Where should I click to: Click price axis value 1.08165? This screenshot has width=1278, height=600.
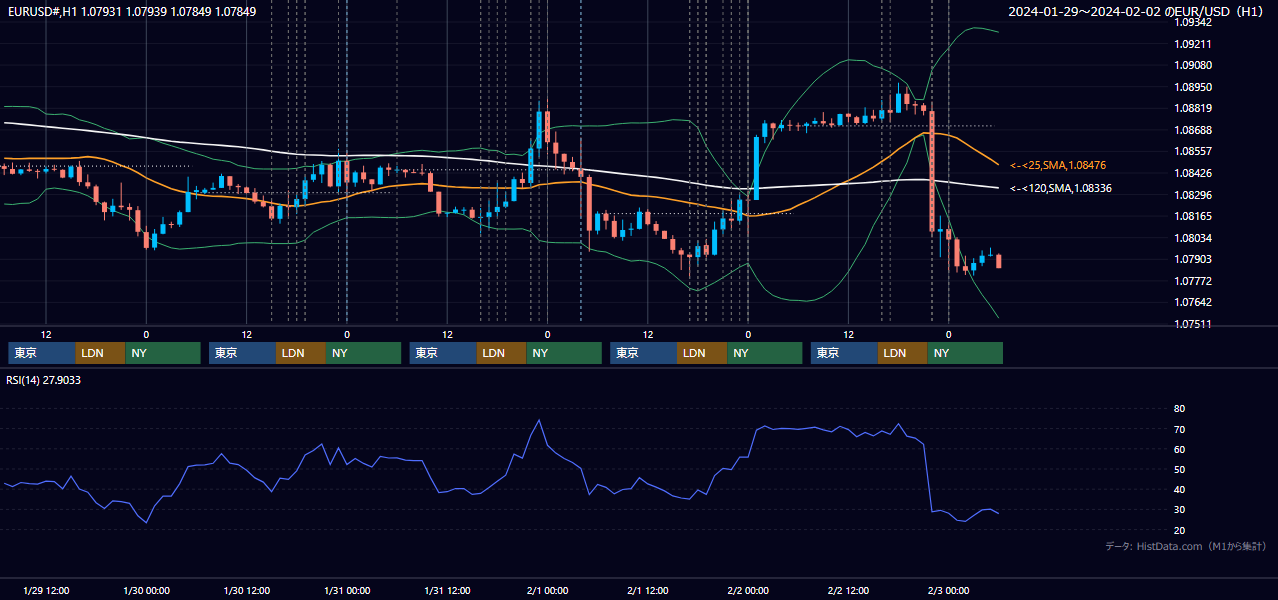(x=1193, y=216)
